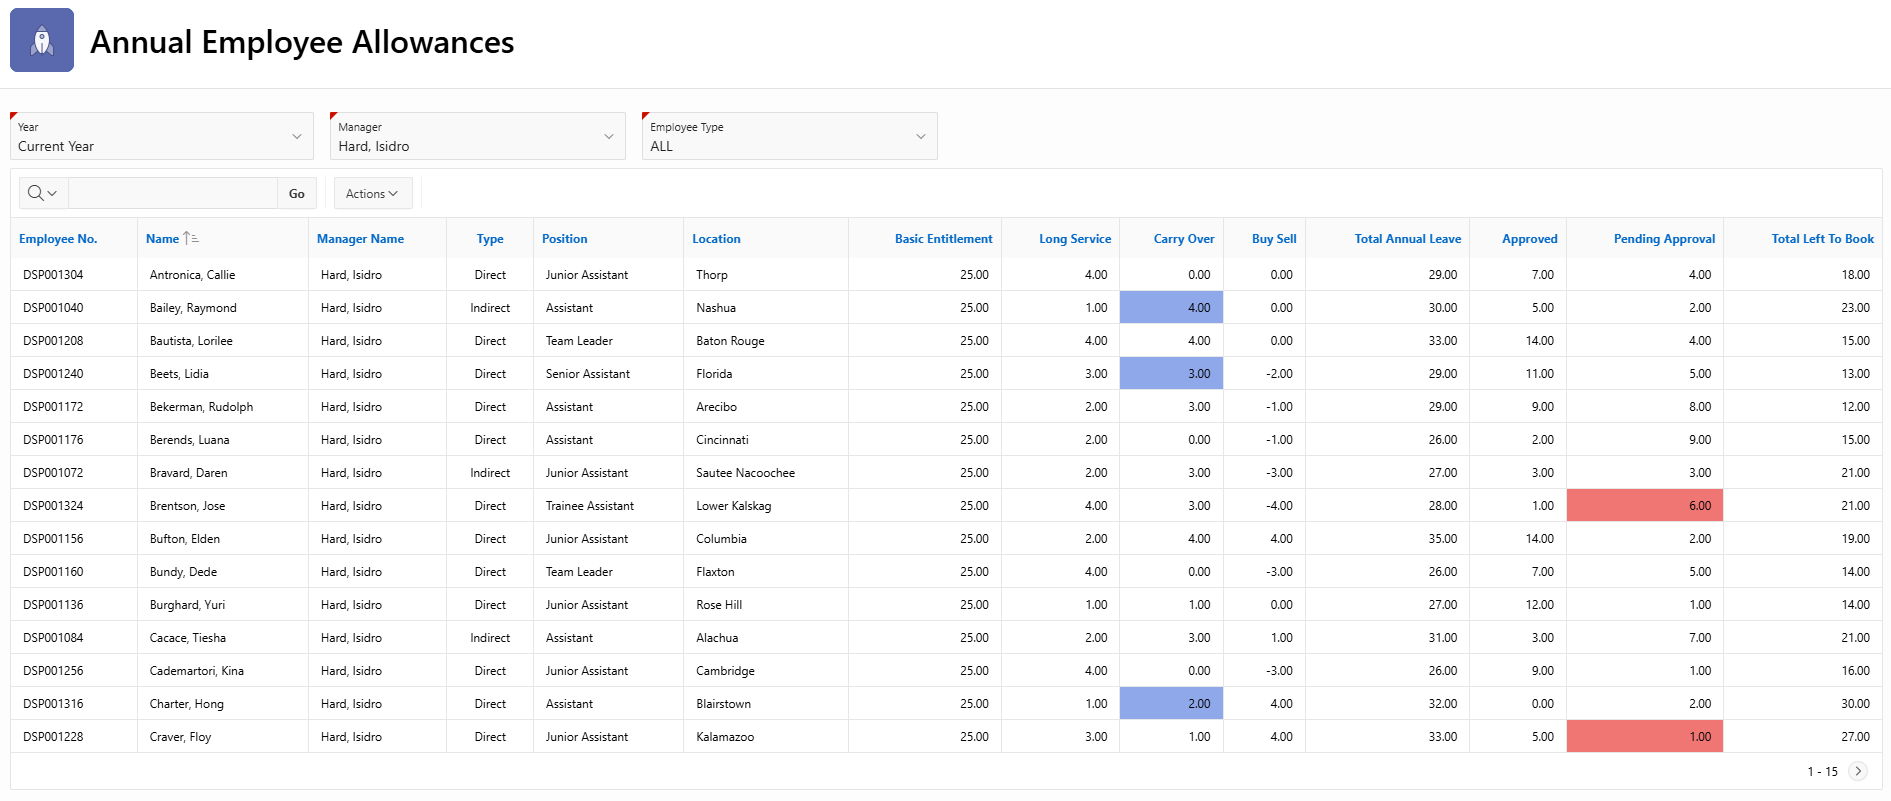The image size is (1891, 801).
Task: Click the rocket app logo icon
Action: [x=42, y=41]
